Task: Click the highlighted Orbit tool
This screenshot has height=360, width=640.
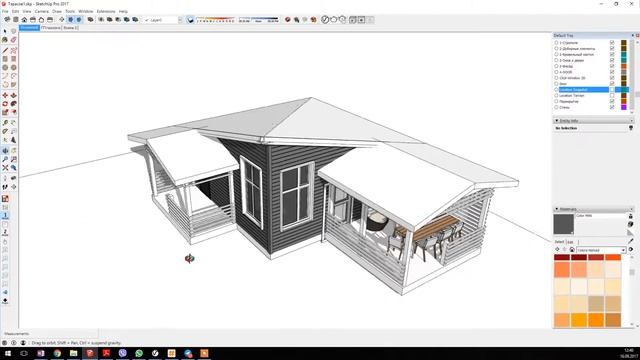Action: click(x=5, y=151)
